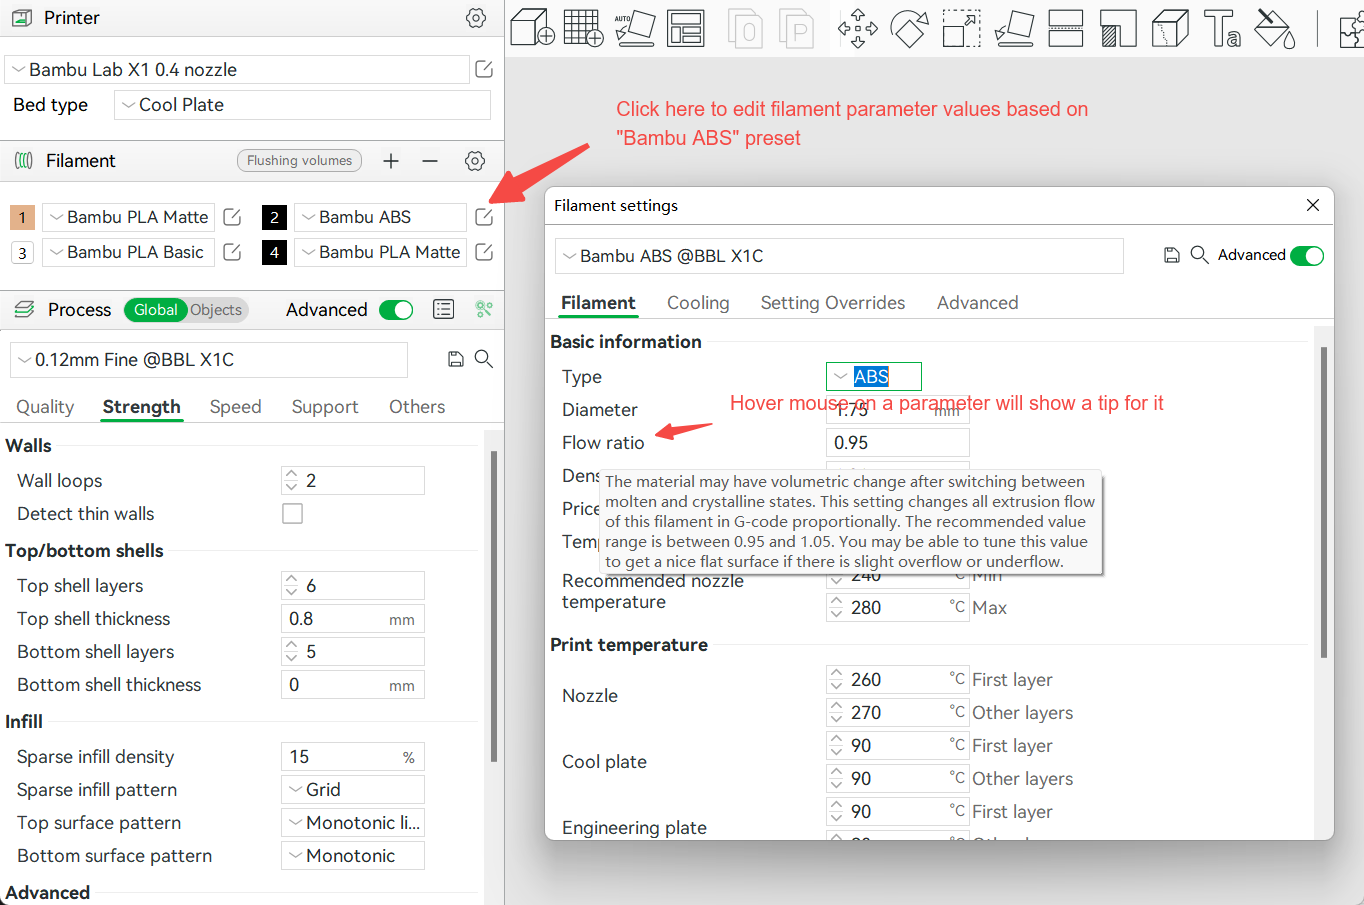This screenshot has width=1364, height=905.
Task: Select the Text shape tool
Action: tap(1222, 28)
